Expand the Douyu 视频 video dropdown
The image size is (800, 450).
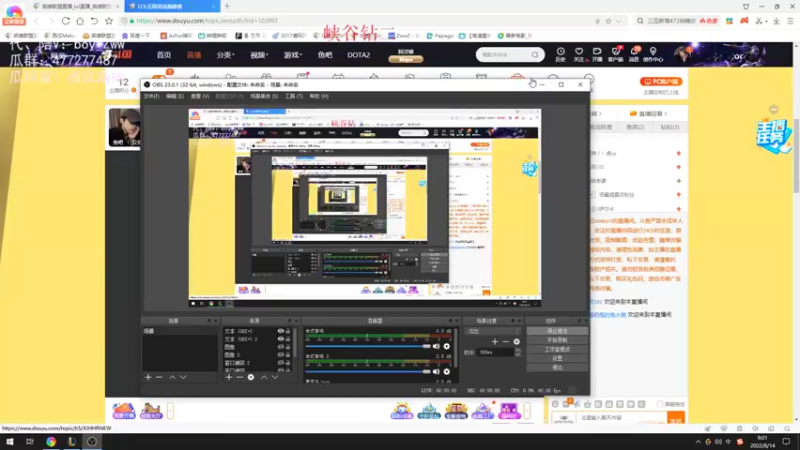tap(259, 55)
